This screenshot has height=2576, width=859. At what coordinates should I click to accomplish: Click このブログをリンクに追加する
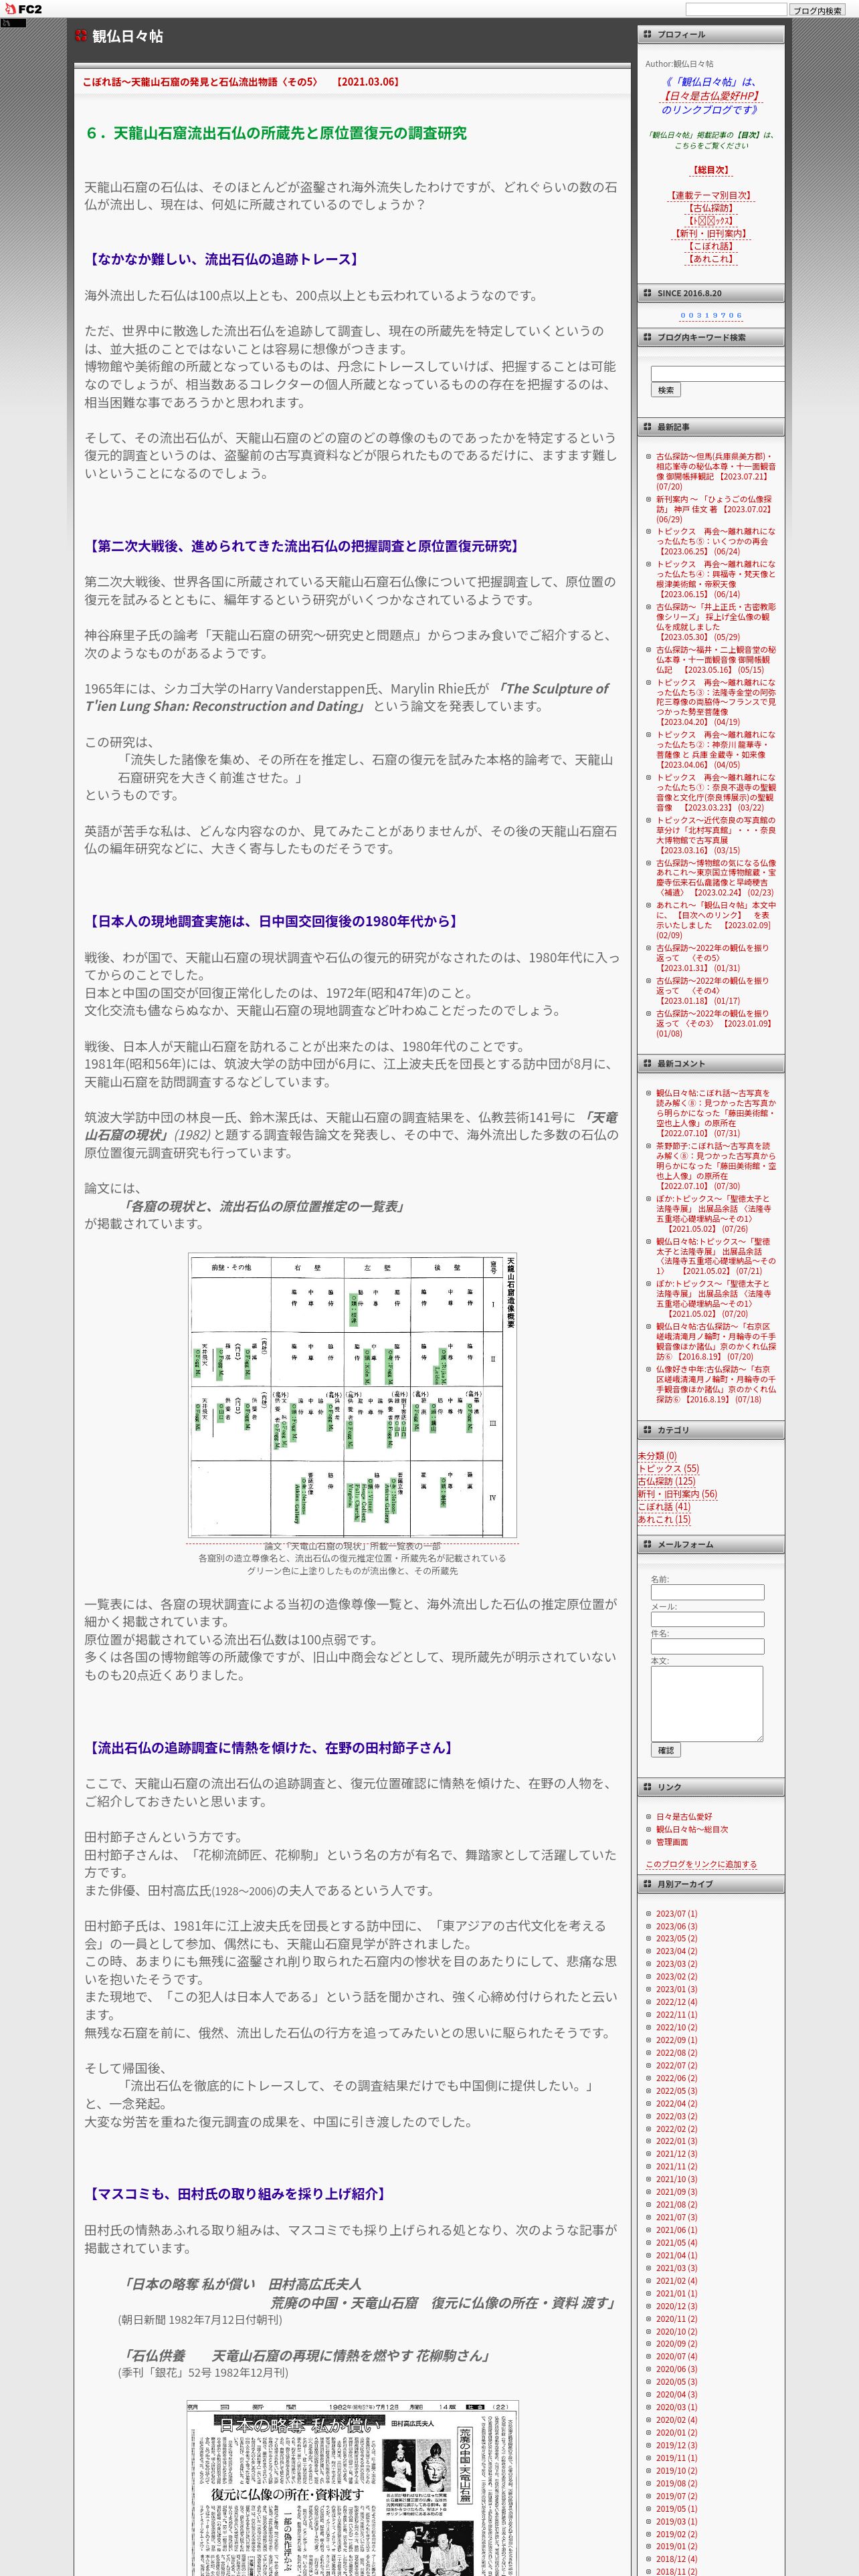pyautogui.click(x=701, y=1864)
